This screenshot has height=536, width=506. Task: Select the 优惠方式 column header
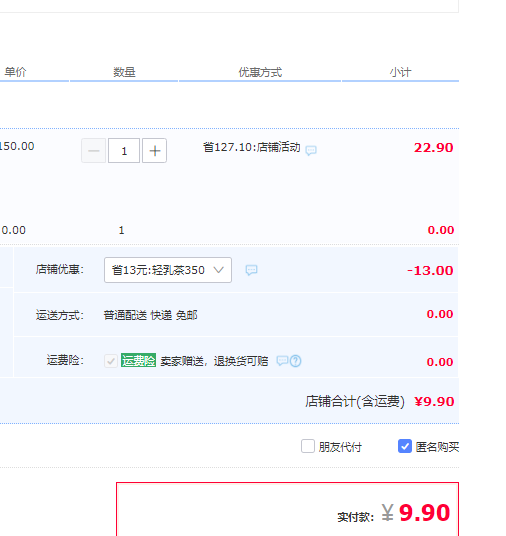(x=260, y=72)
